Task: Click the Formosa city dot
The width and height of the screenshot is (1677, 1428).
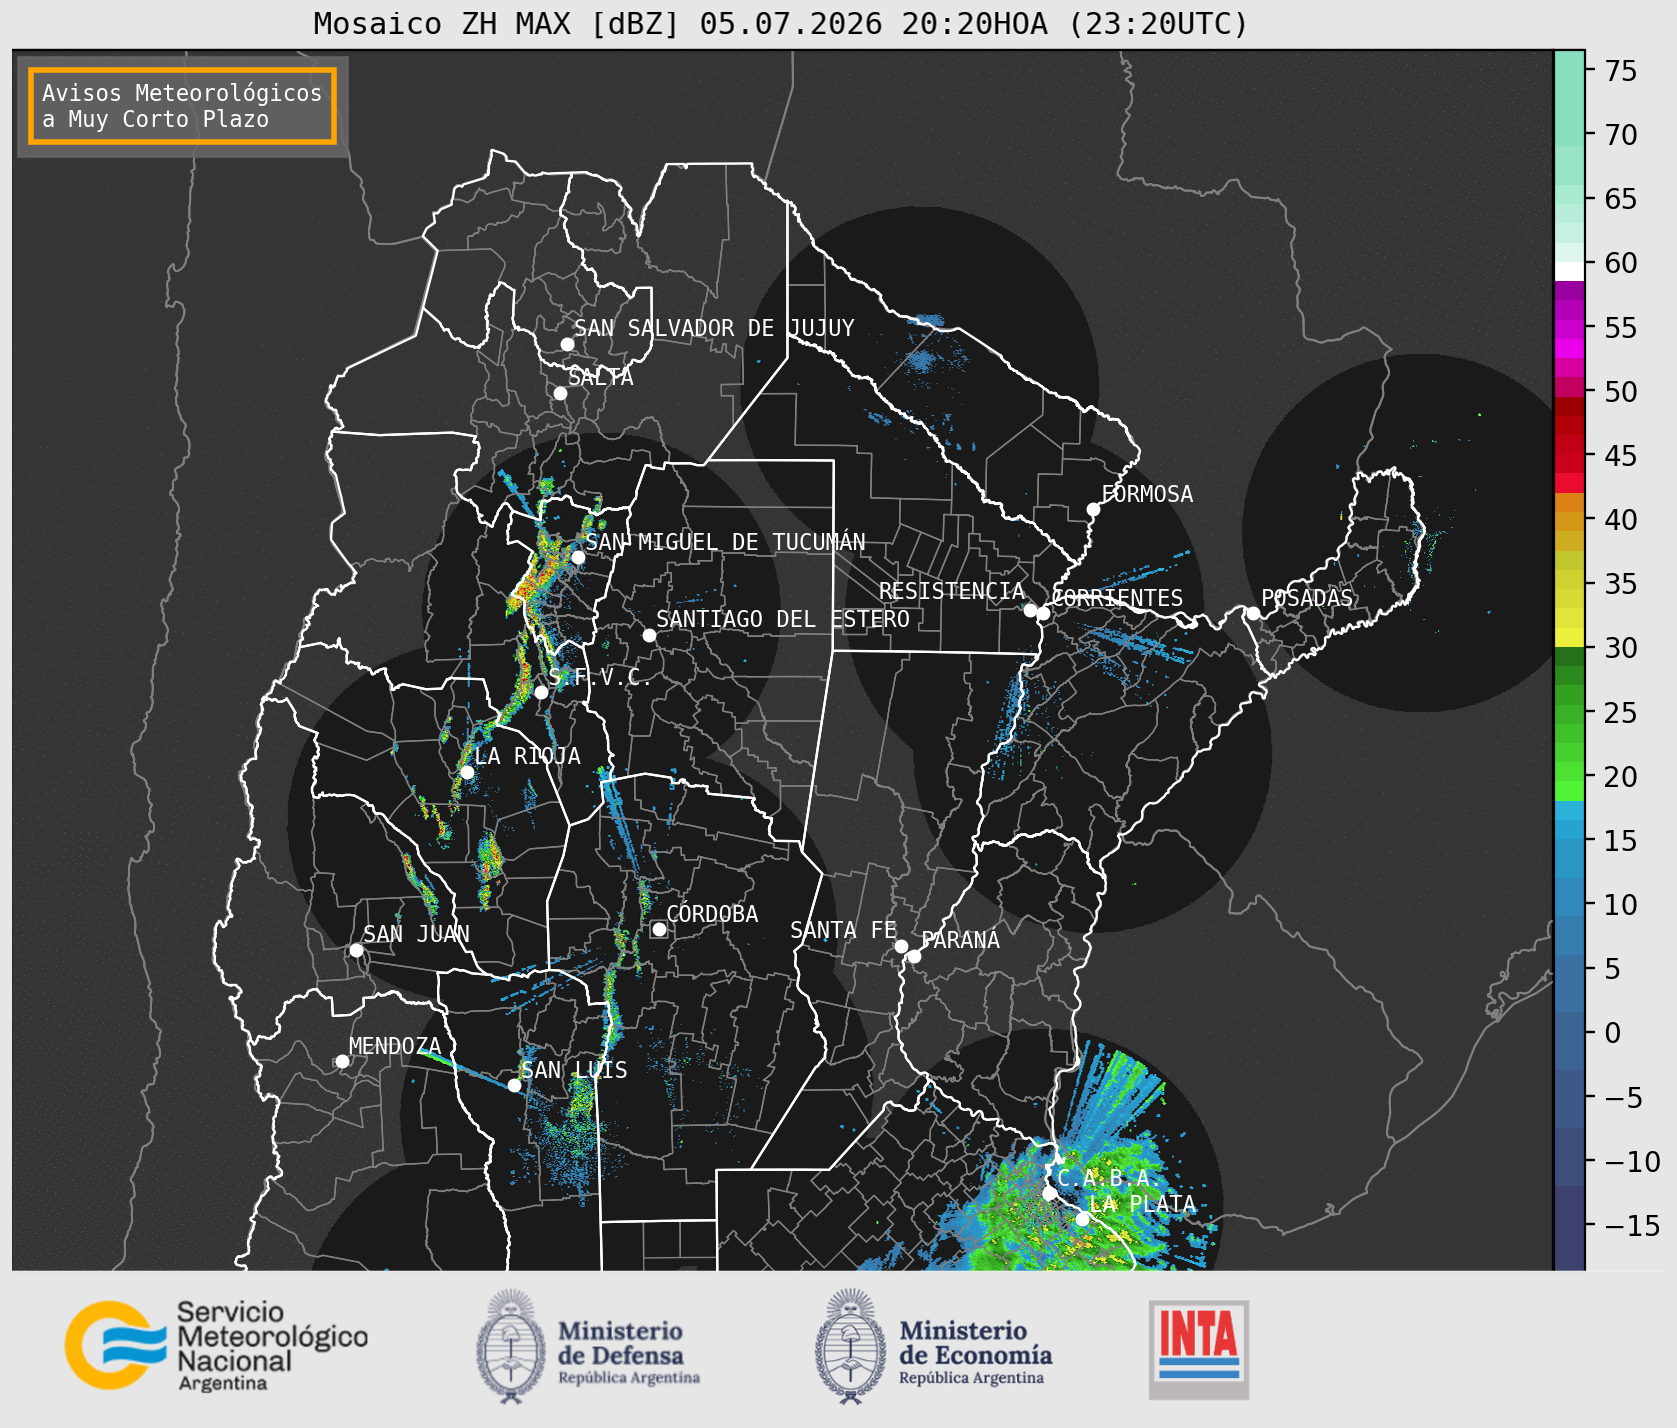Action: [x=1093, y=509]
